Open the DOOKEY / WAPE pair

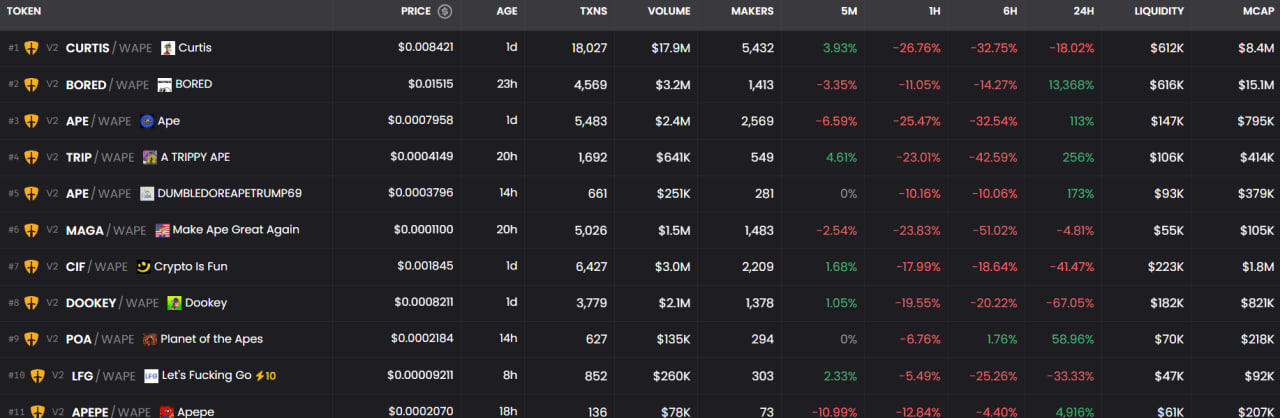tap(112, 303)
